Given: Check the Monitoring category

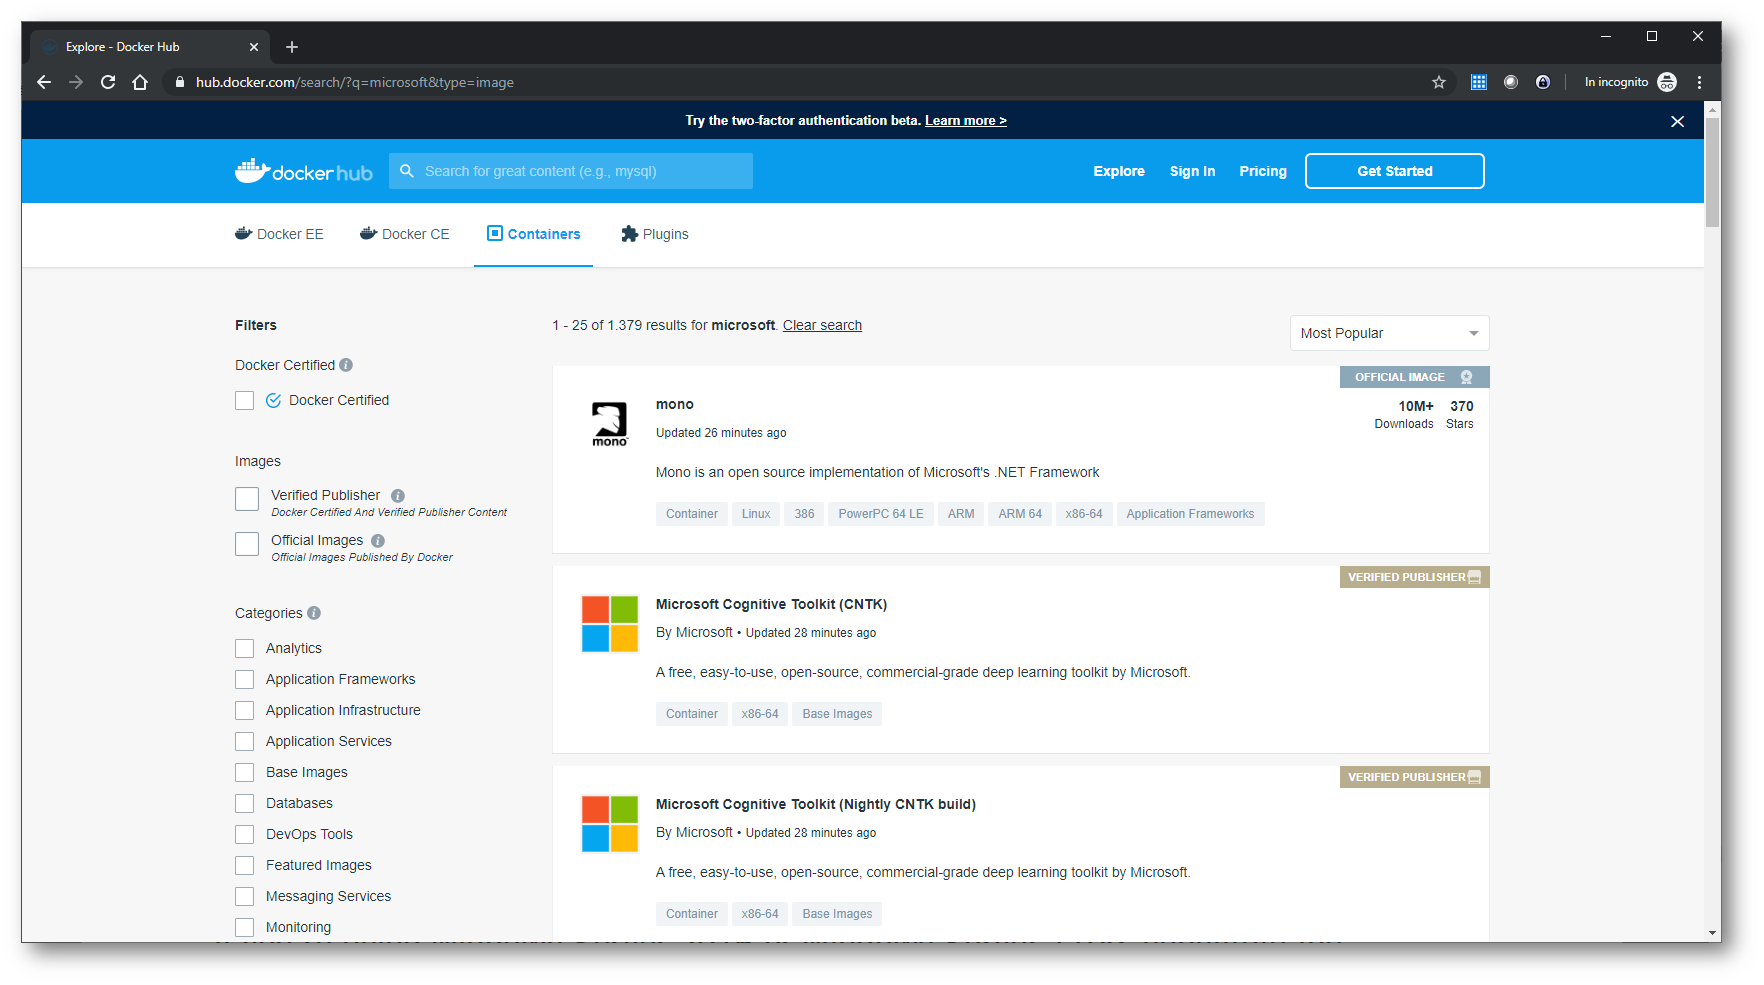Looking at the screenshot, I should click(x=245, y=928).
